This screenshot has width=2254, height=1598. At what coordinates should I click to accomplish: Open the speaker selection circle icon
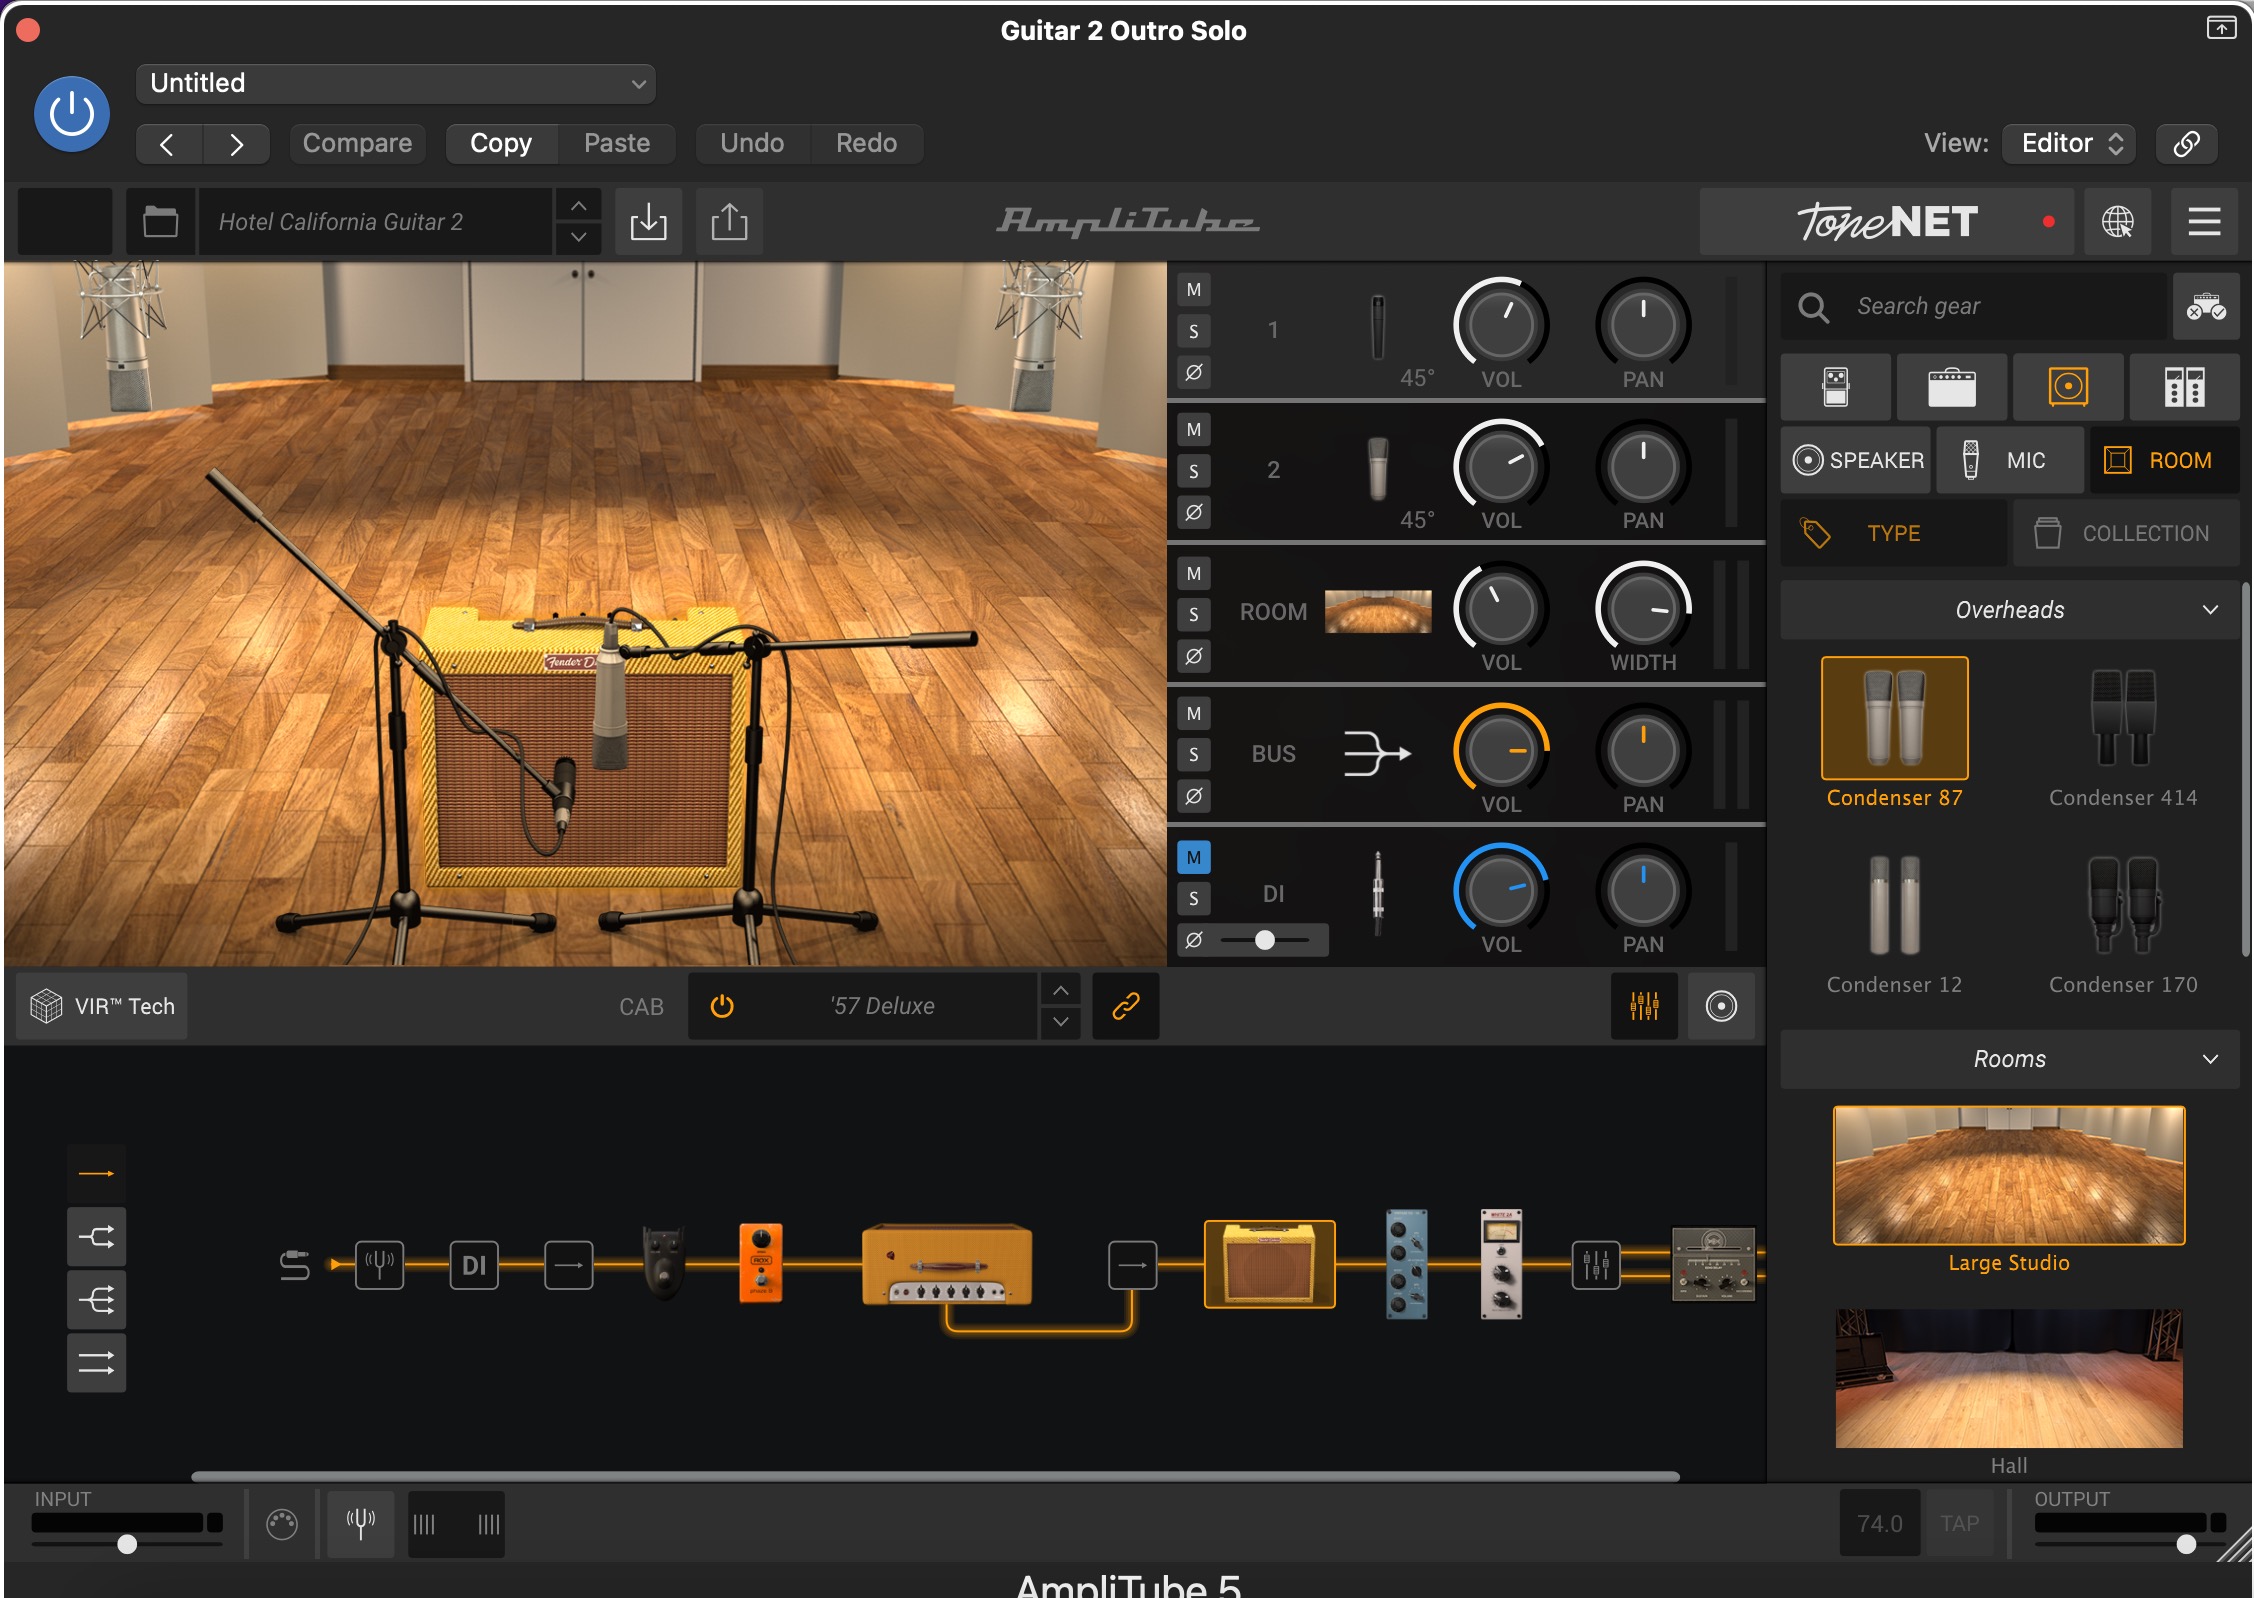(1721, 1006)
